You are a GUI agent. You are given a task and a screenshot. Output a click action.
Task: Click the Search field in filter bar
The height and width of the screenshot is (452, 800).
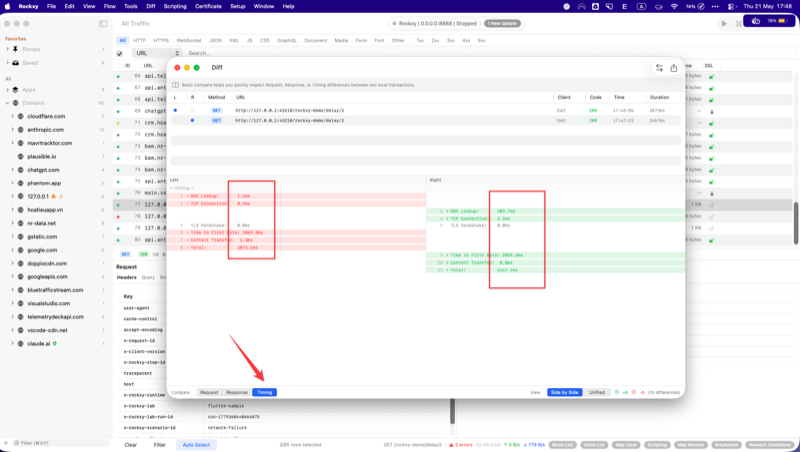pos(490,53)
